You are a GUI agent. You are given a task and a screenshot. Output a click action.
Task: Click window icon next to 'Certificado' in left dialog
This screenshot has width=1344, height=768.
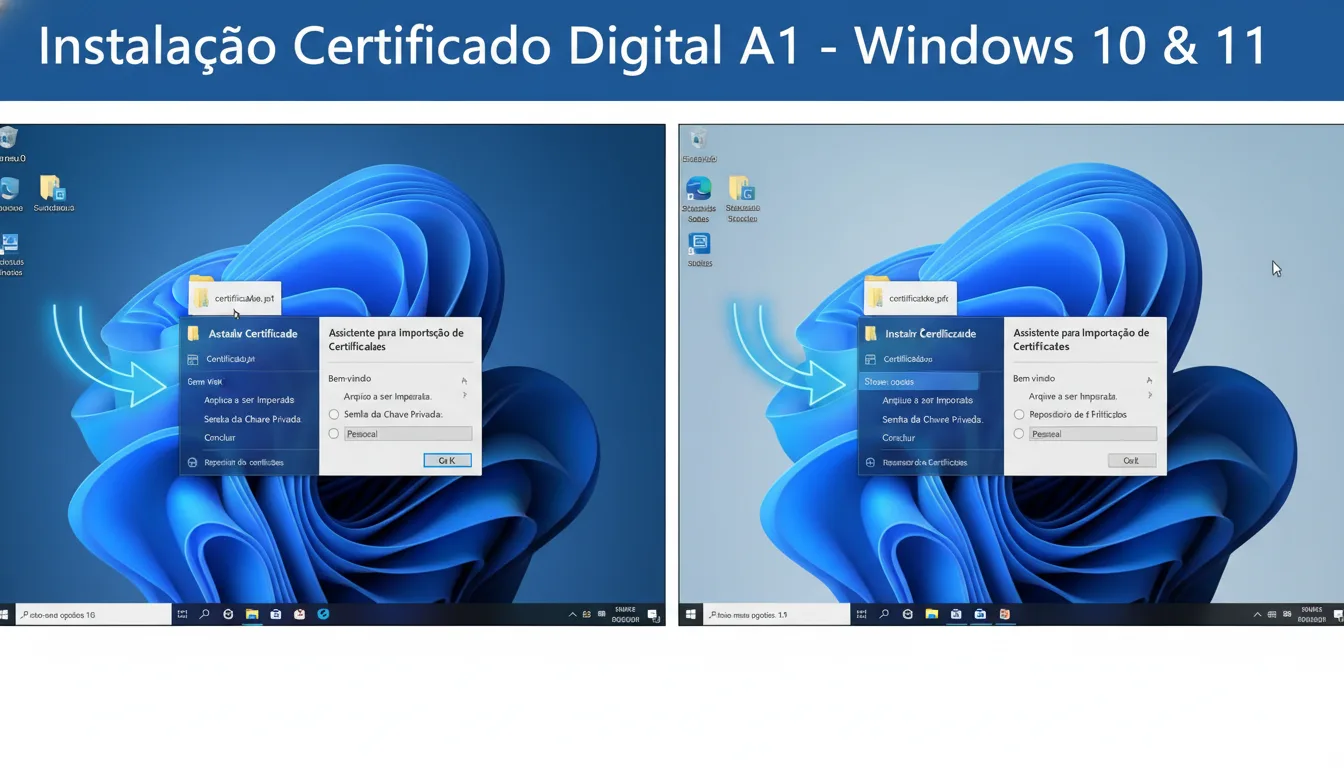[193, 359]
